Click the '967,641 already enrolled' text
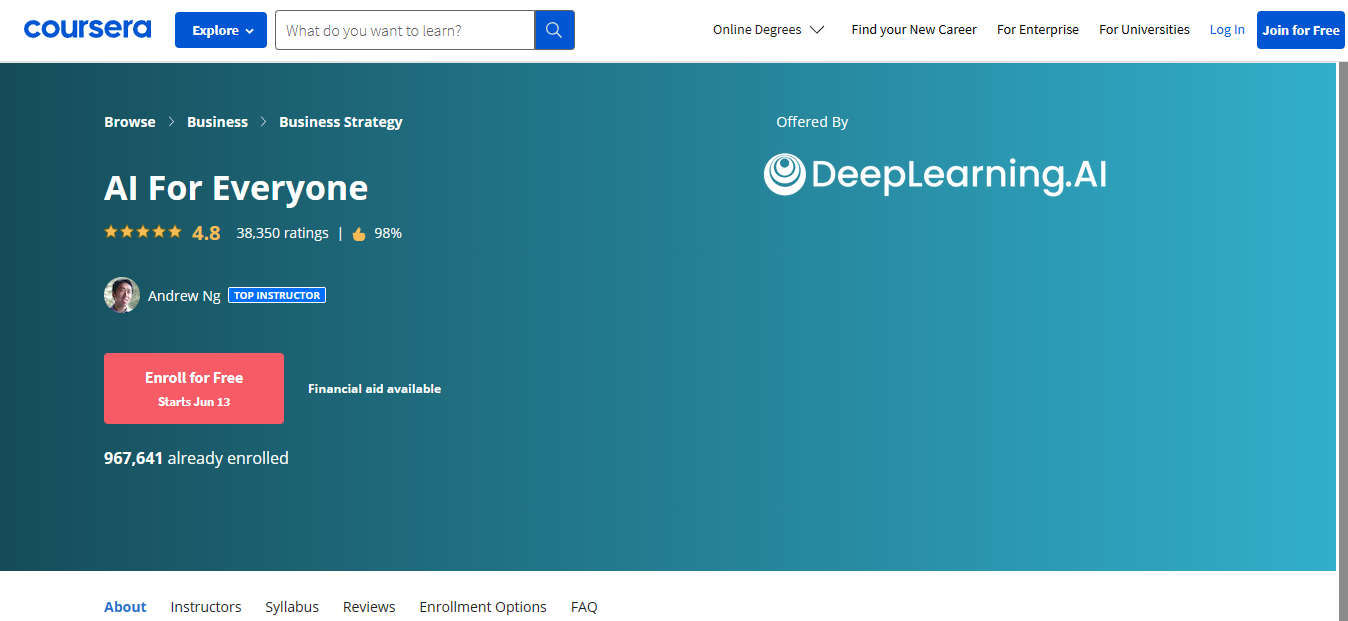This screenshot has width=1348, height=621. (x=196, y=458)
